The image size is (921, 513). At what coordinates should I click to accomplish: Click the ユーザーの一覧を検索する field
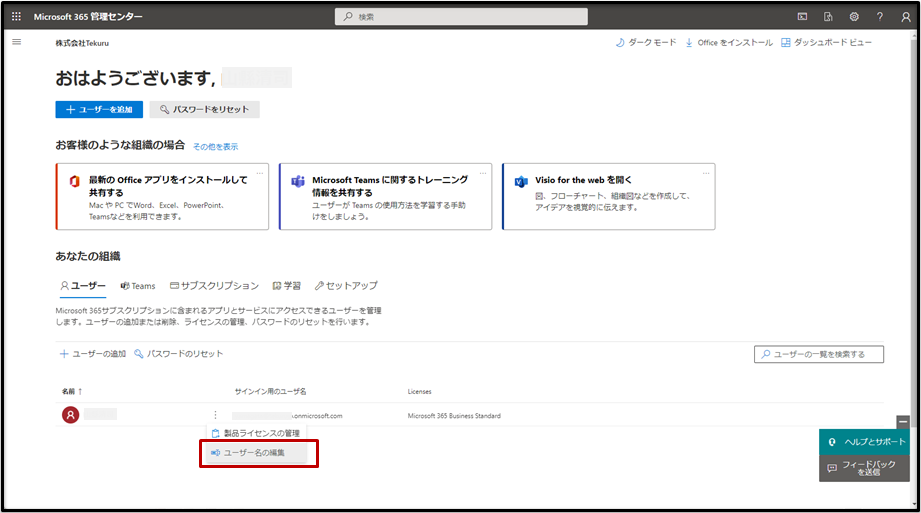tap(819, 354)
